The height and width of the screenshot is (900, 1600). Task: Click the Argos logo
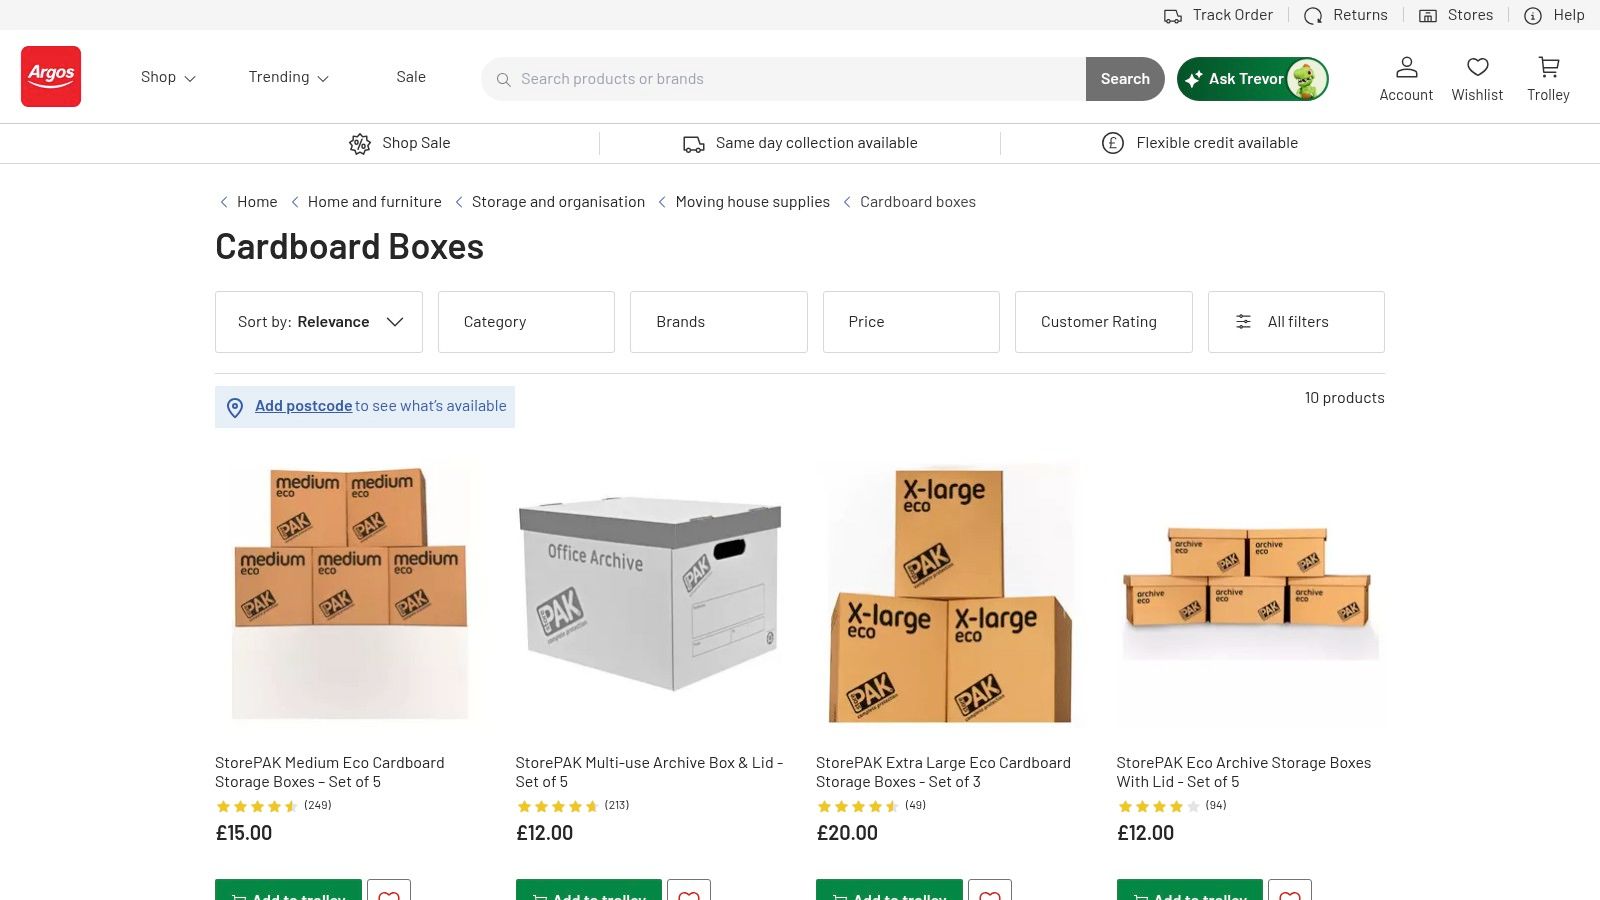(x=51, y=76)
